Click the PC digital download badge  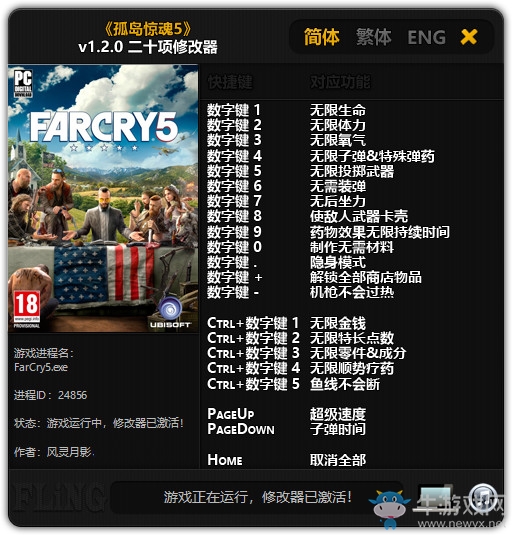point(23,84)
